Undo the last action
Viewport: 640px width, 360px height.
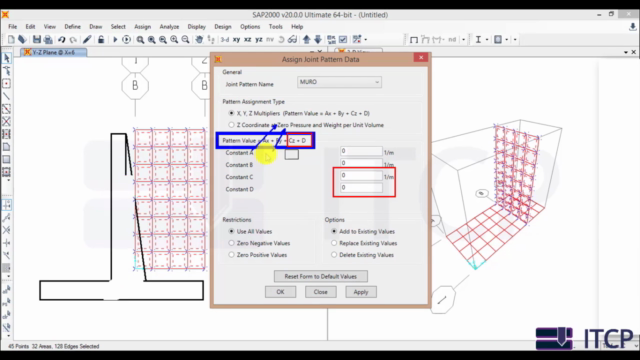click(61, 39)
